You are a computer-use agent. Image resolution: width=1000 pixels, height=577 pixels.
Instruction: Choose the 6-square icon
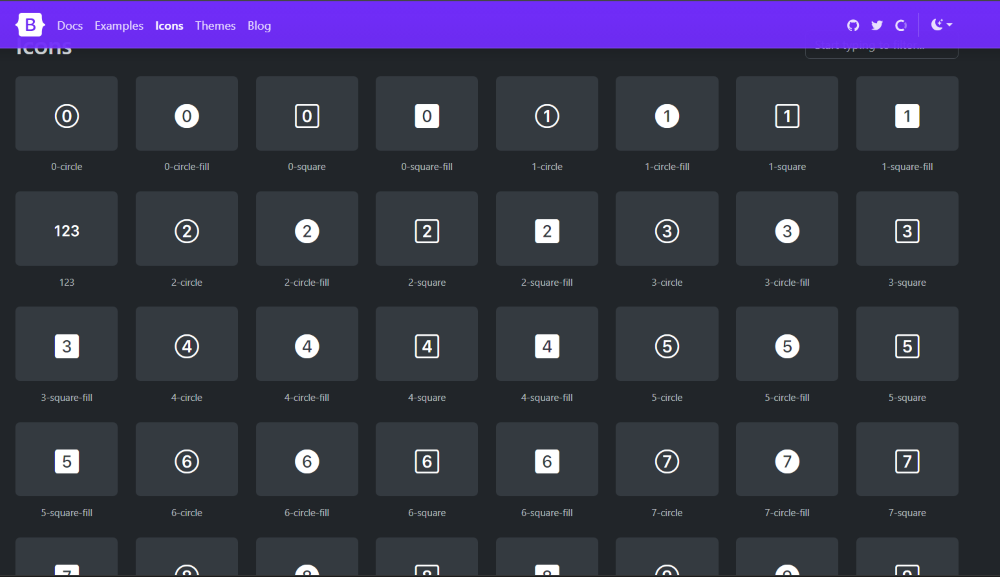427,459
